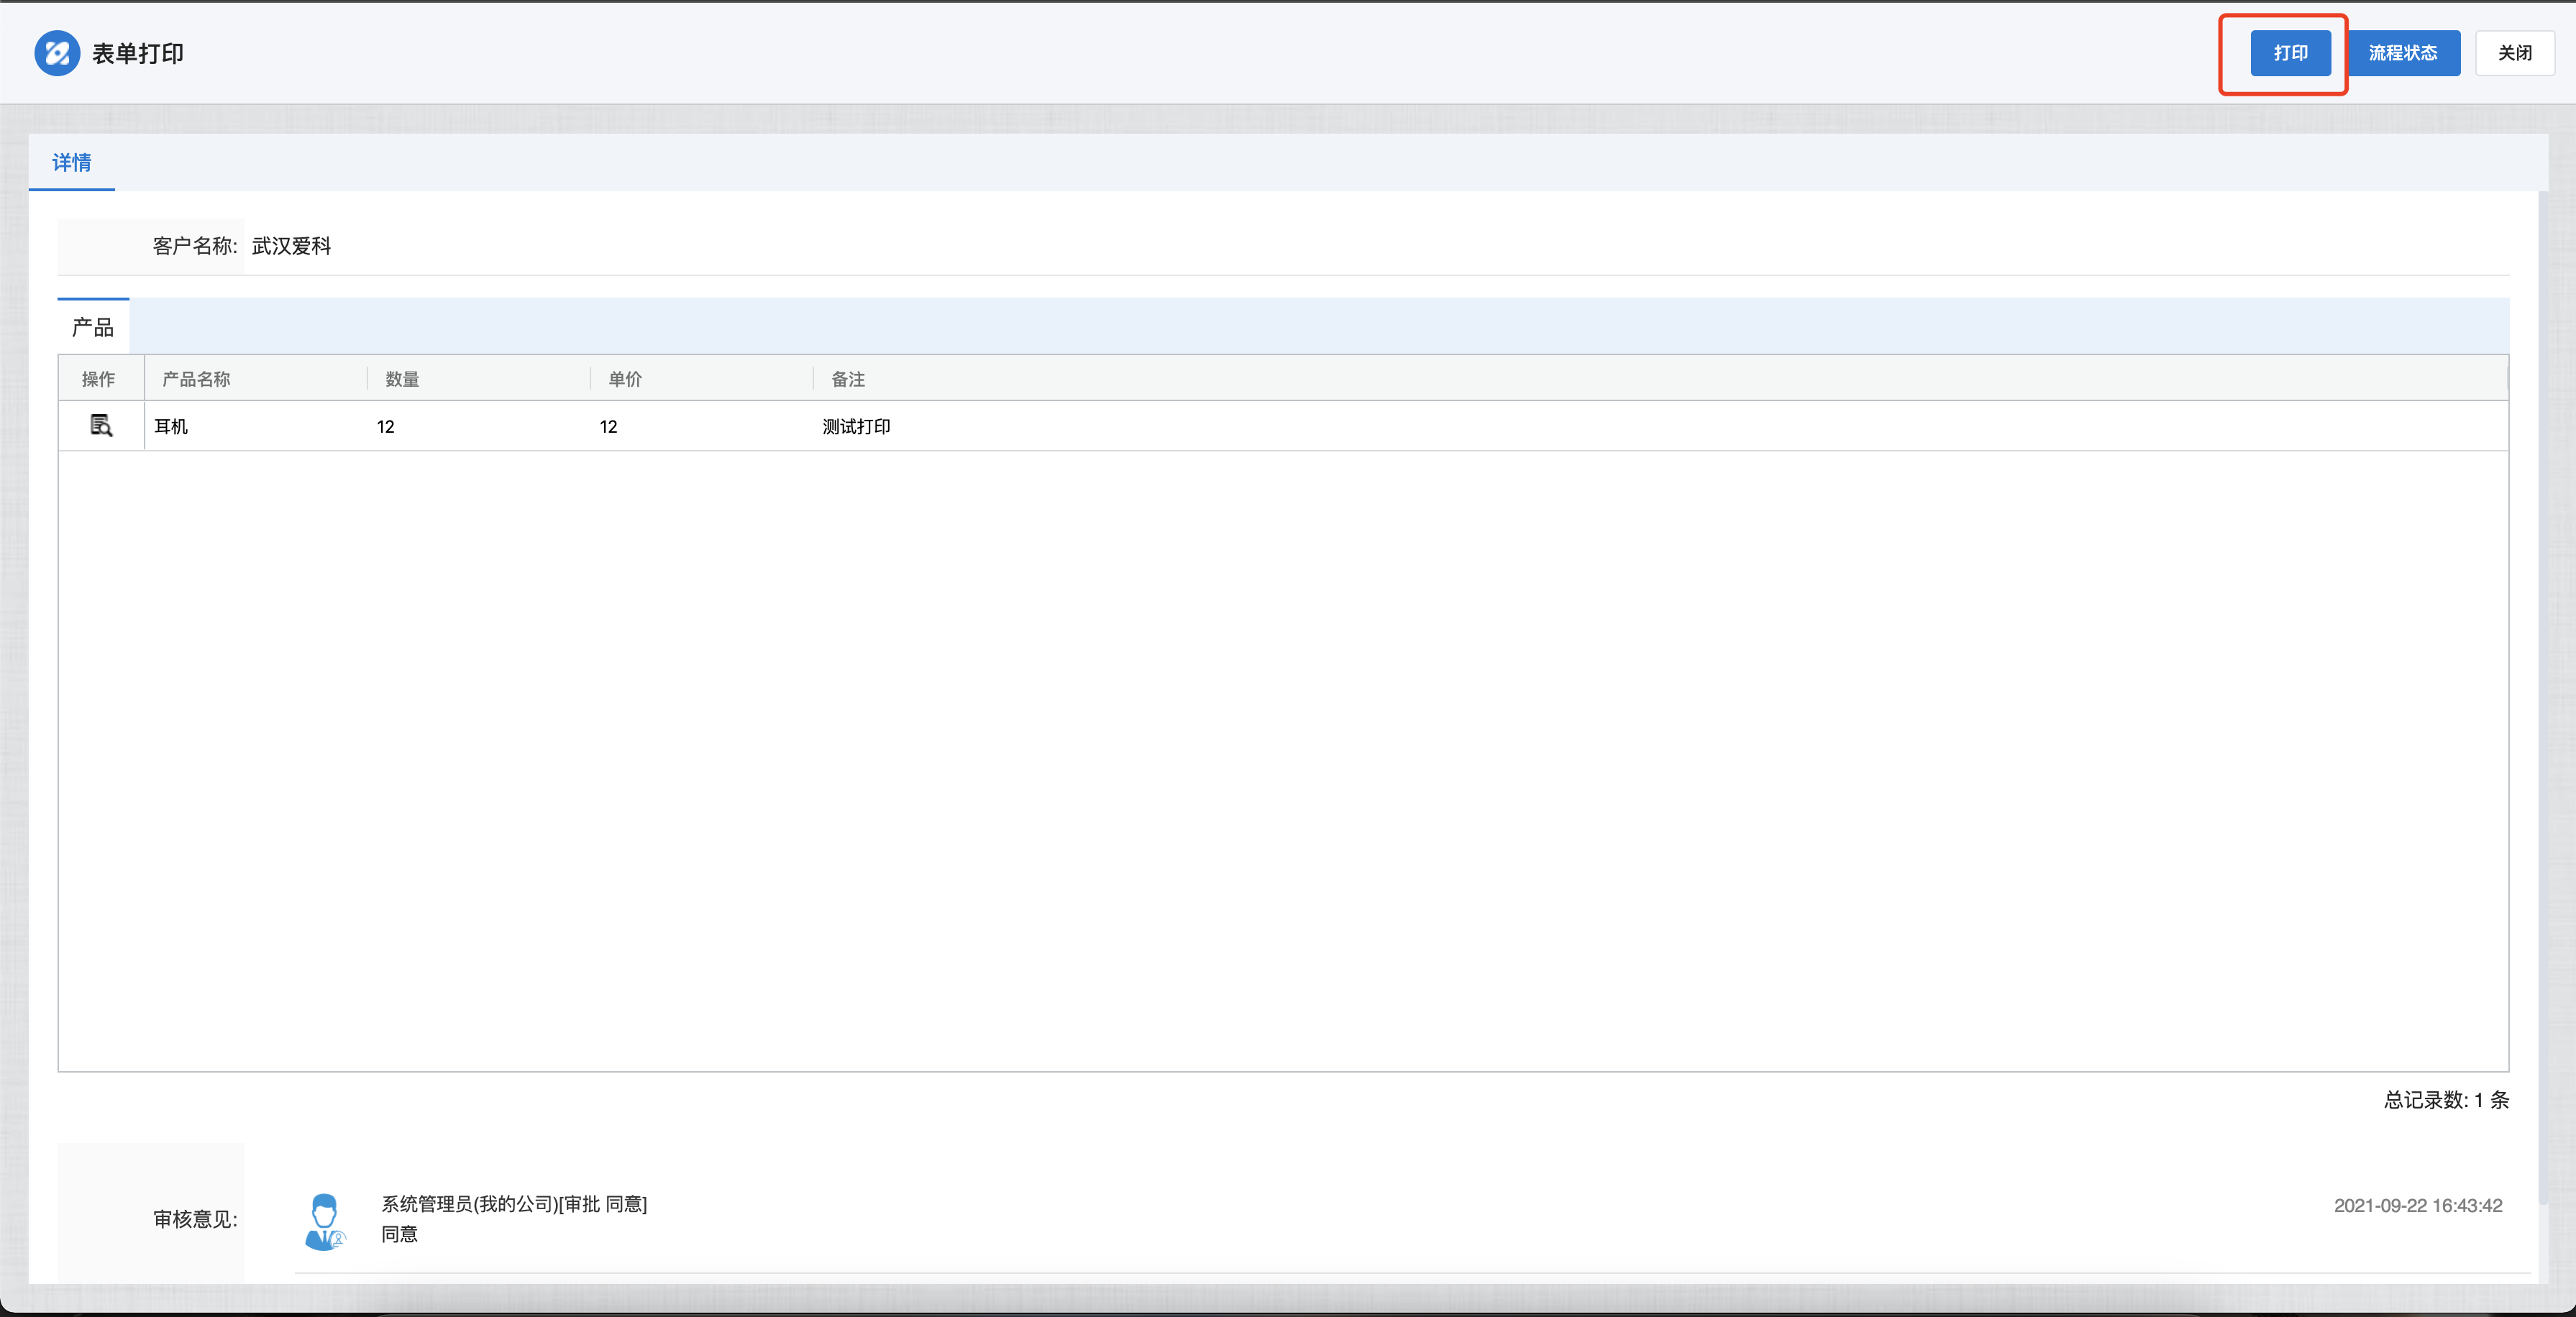This screenshot has height=1317, width=2576.
Task: Click the 单价 column header
Action: pyautogui.click(x=625, y=379)
